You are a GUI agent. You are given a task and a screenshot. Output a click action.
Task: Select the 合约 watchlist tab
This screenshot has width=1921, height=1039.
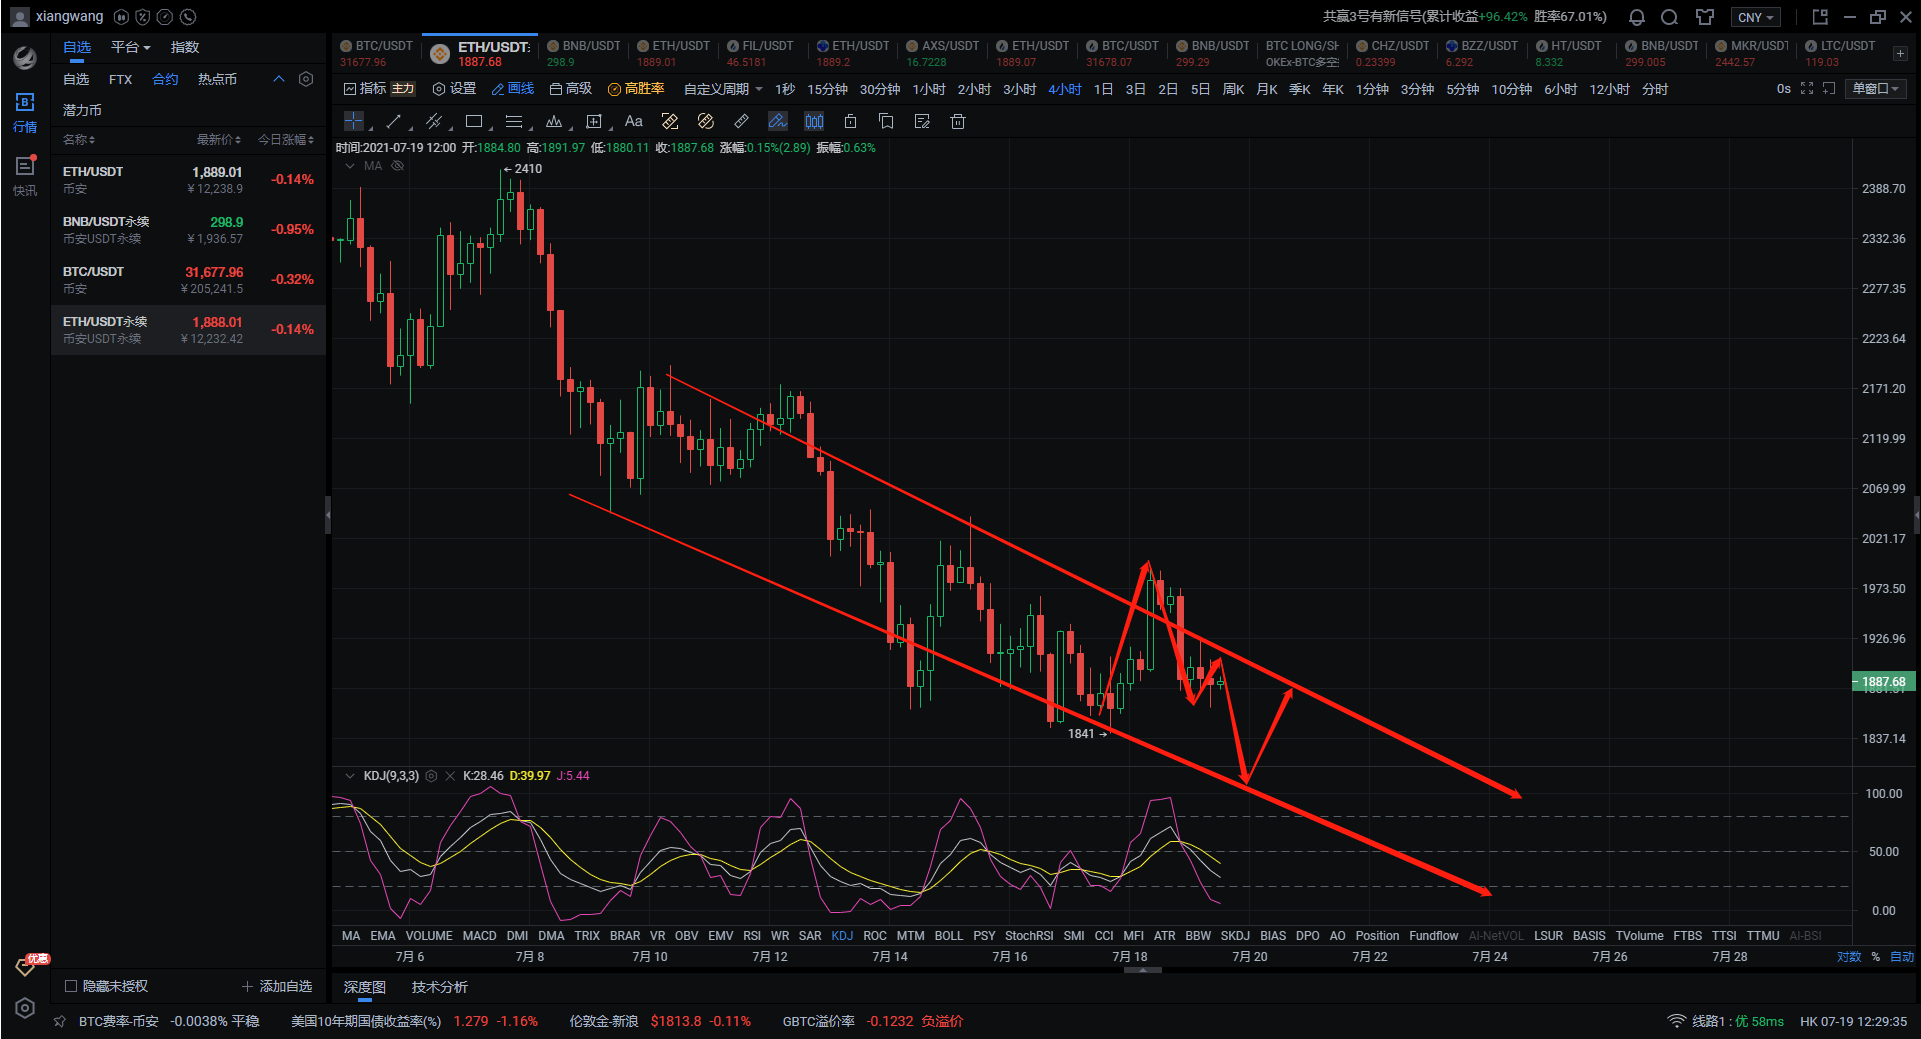click(165, 79)
